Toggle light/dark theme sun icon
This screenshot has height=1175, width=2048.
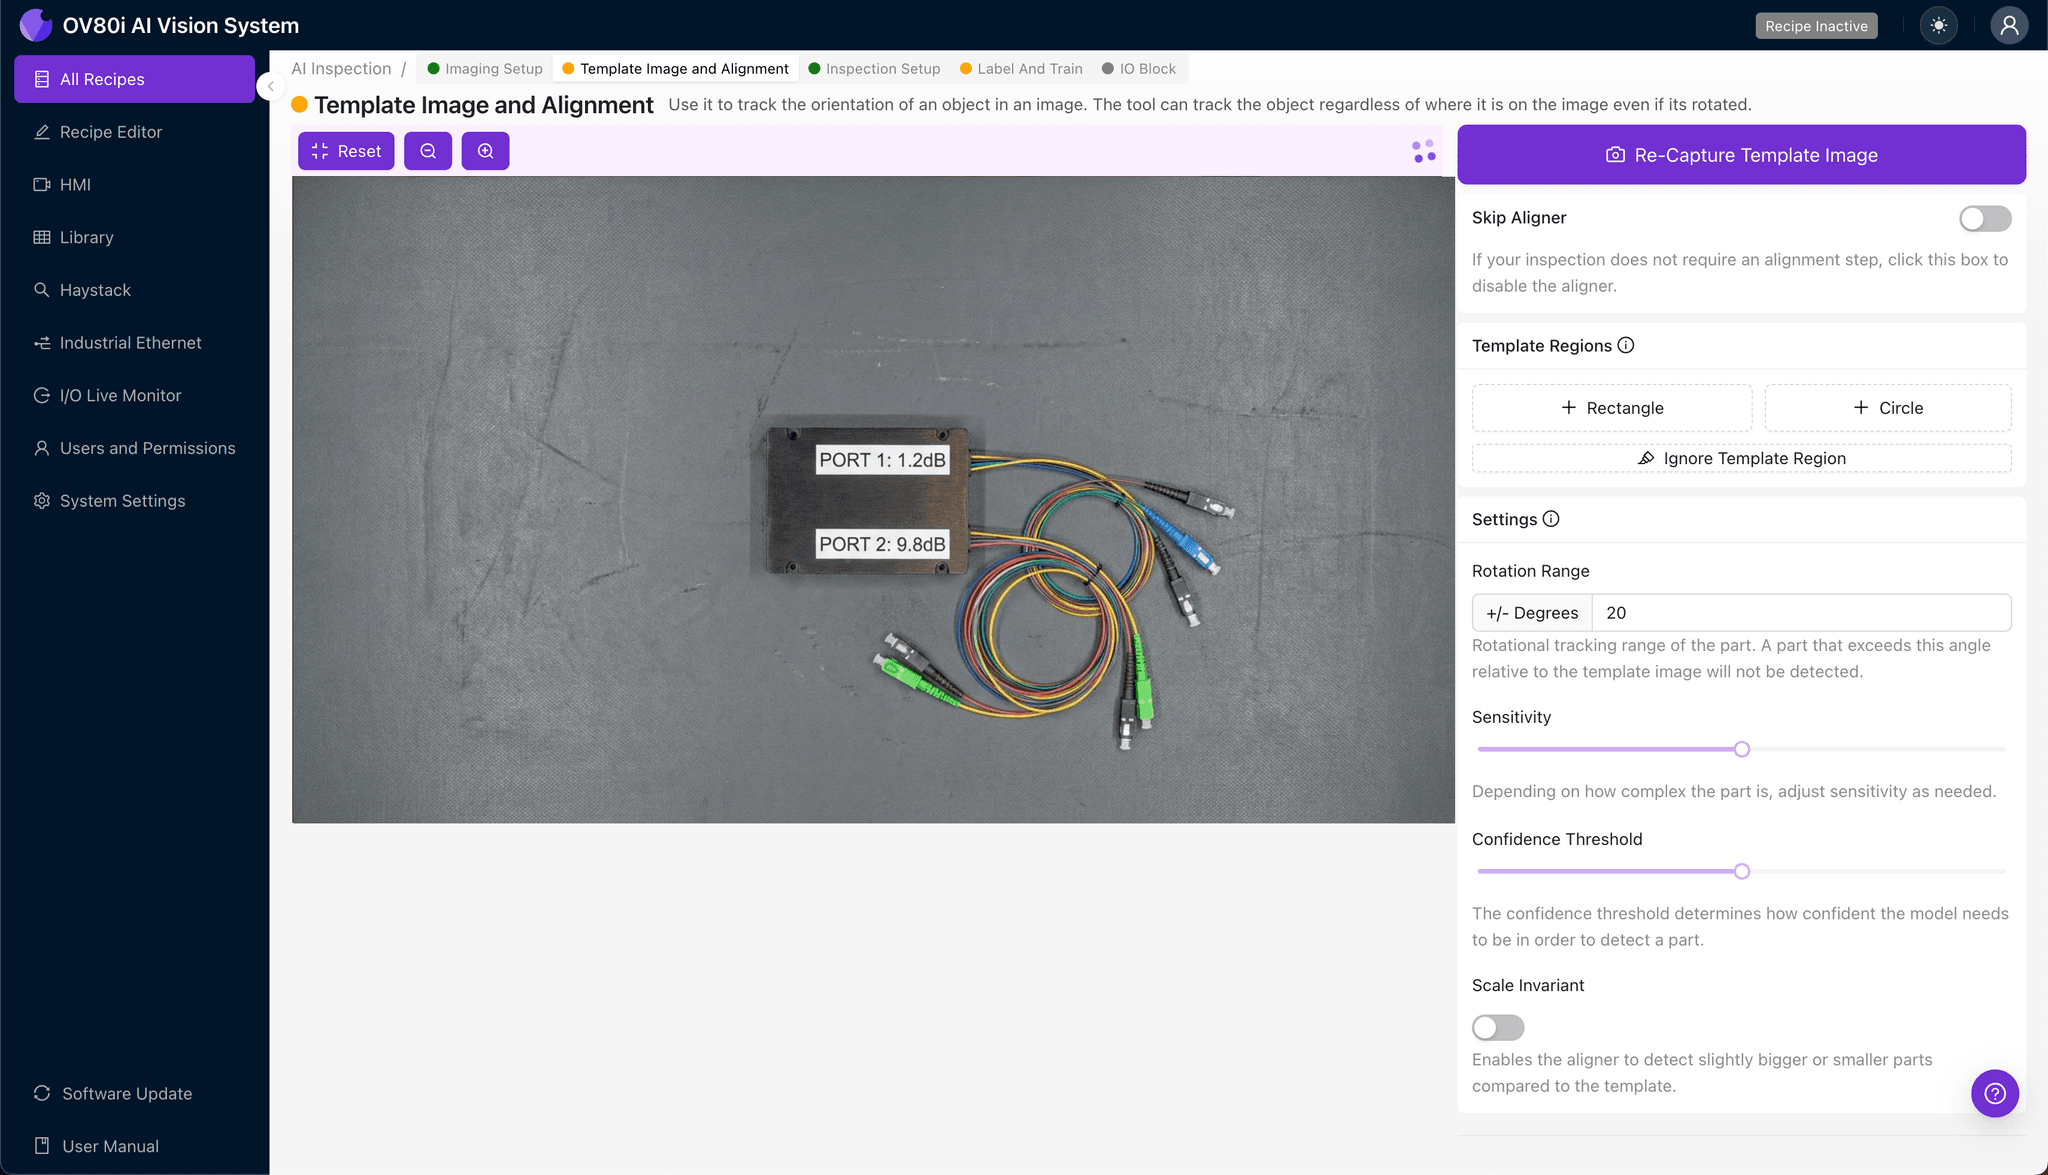tap(1939, 26)
